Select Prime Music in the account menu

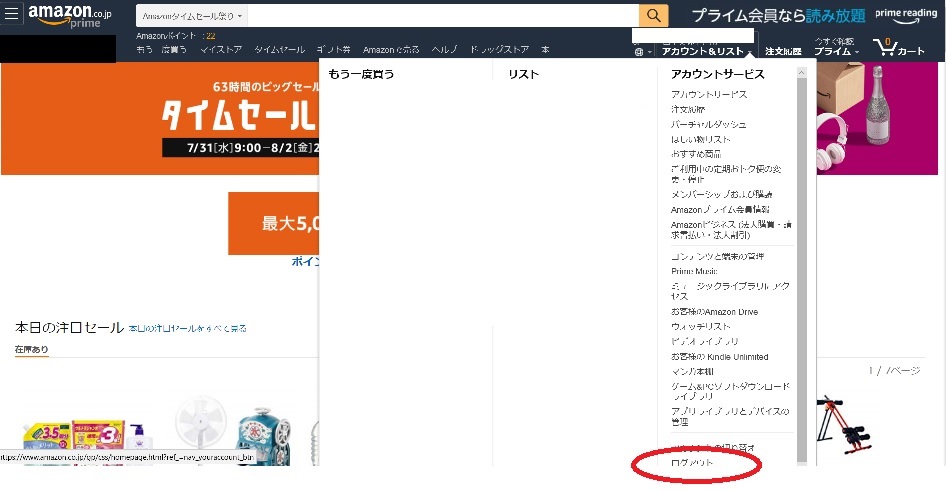tap(694, 271)
